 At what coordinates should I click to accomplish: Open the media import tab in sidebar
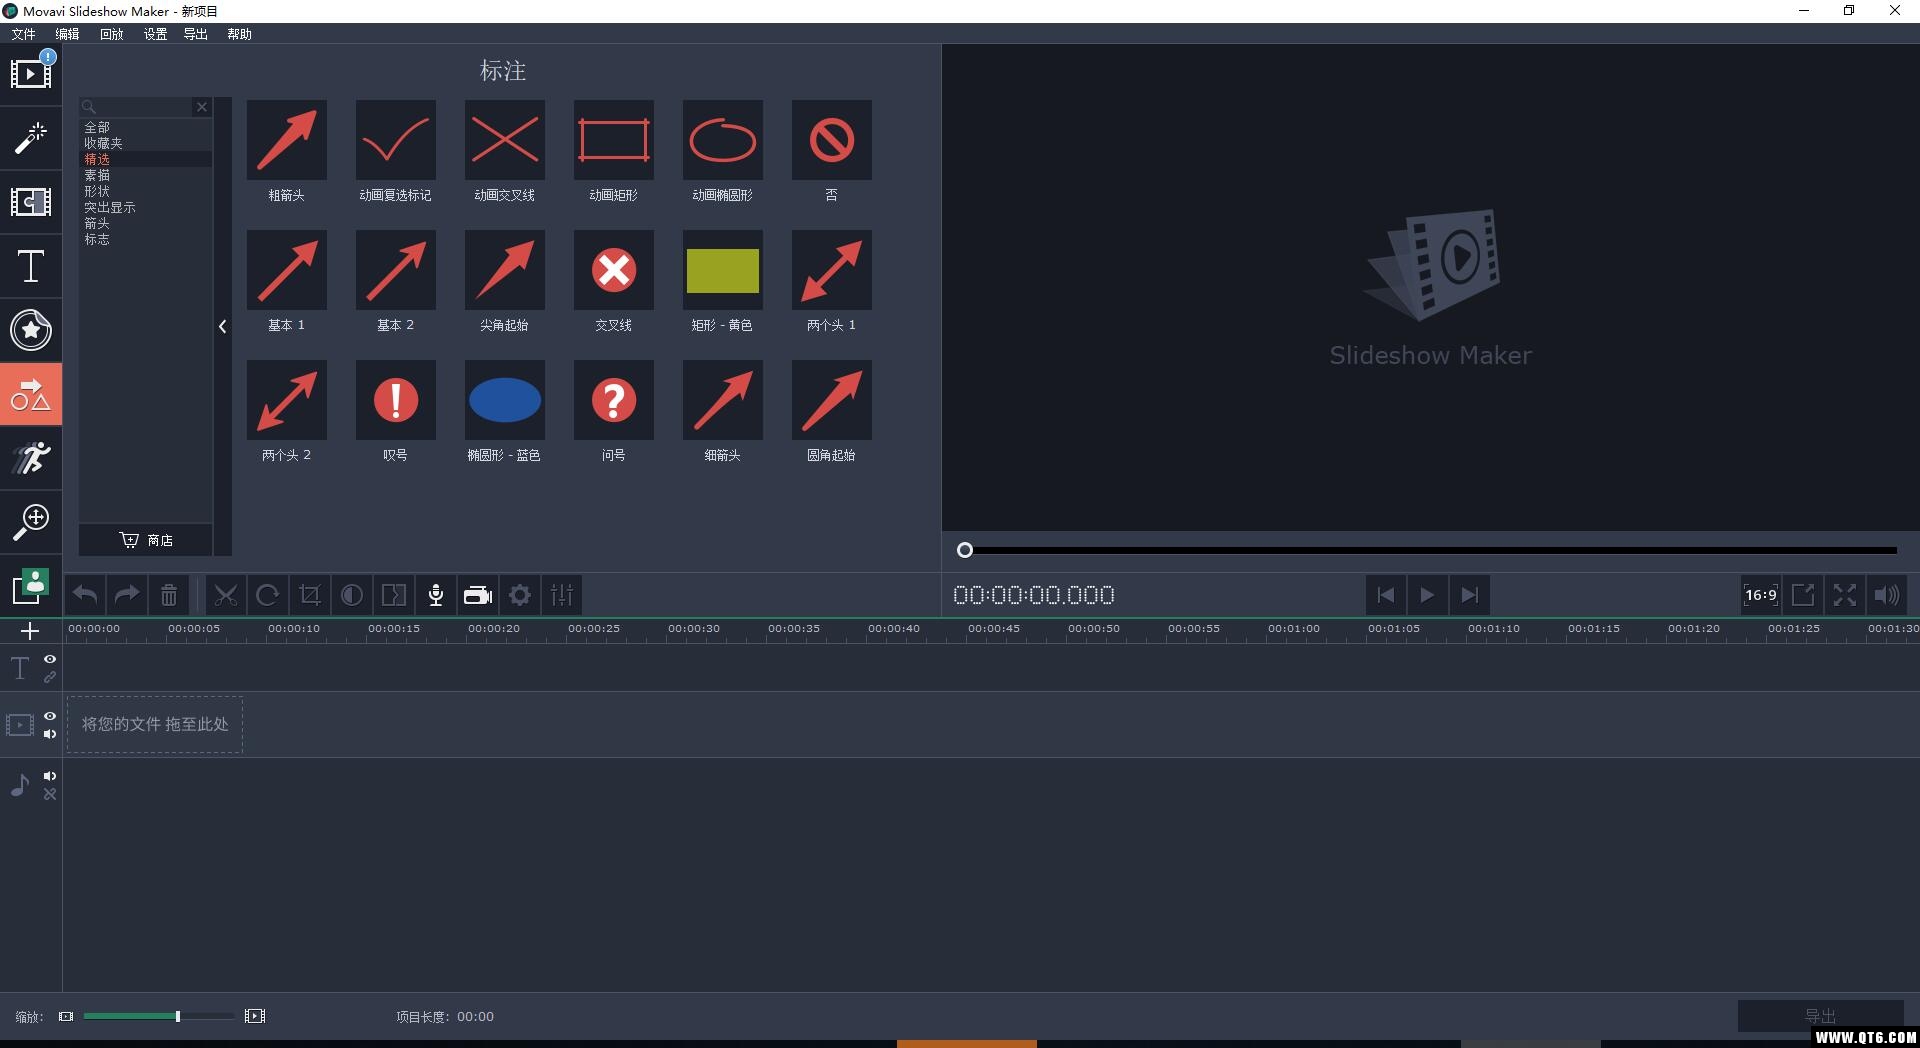(31, 73)
